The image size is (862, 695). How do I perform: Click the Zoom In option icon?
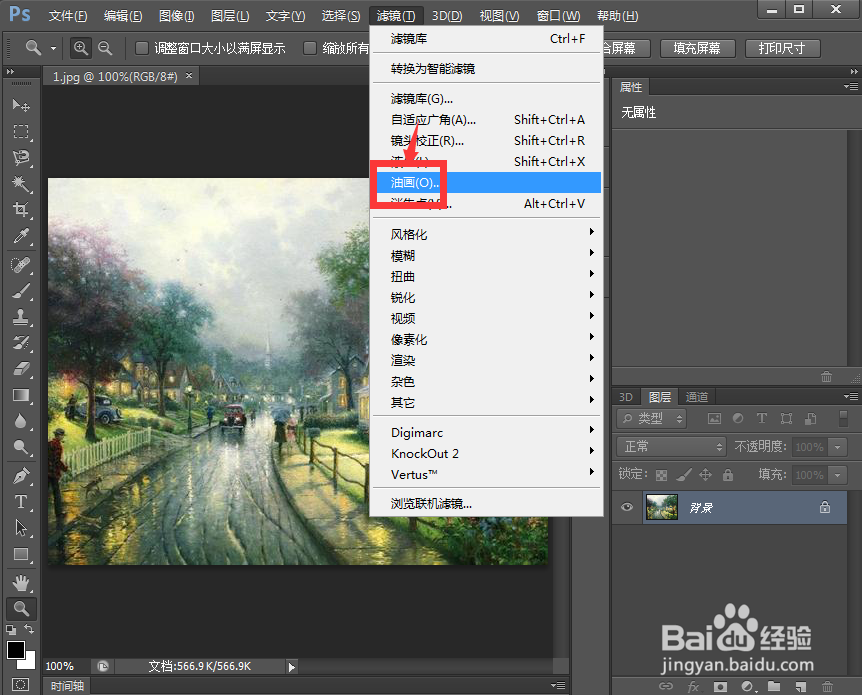pyautogui.click(x=81, y=48)
